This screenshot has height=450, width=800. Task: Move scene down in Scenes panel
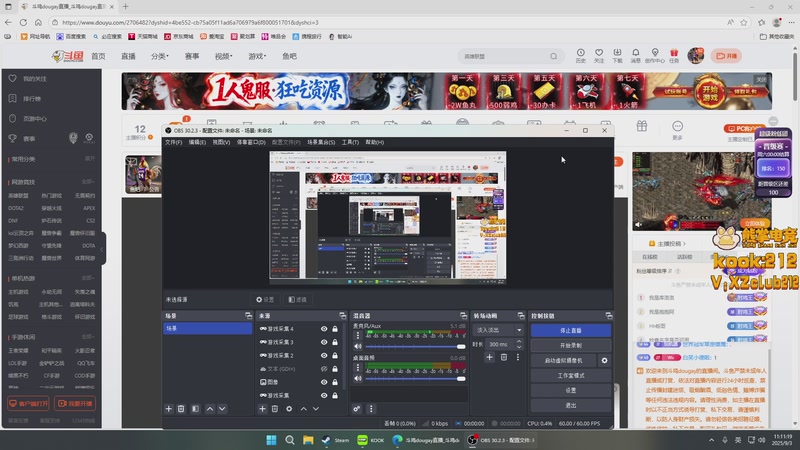pos(222,409)
